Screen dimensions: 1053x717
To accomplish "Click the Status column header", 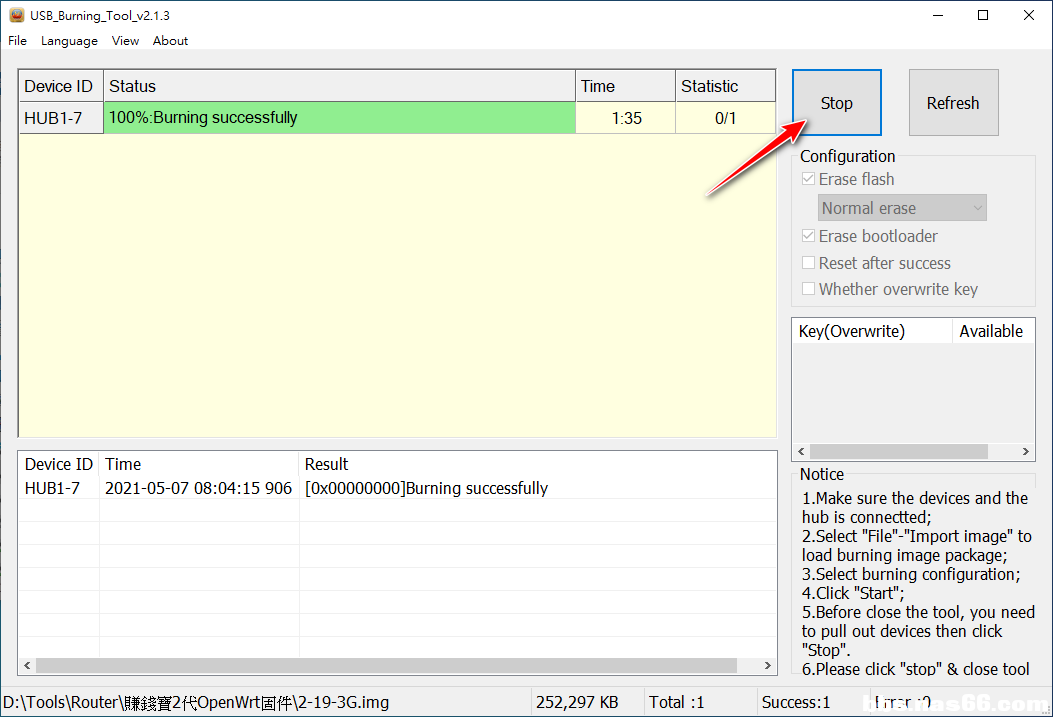I will (339, 86).
